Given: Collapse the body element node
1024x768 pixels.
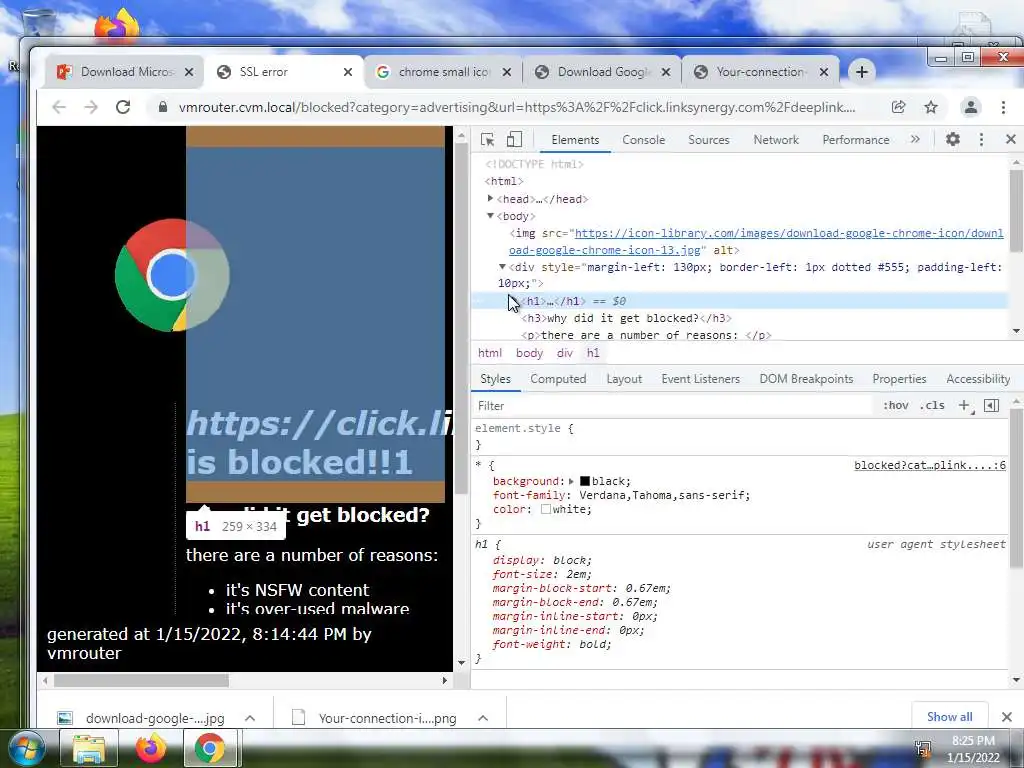Looking at the screenshot, I should point(490,216).
